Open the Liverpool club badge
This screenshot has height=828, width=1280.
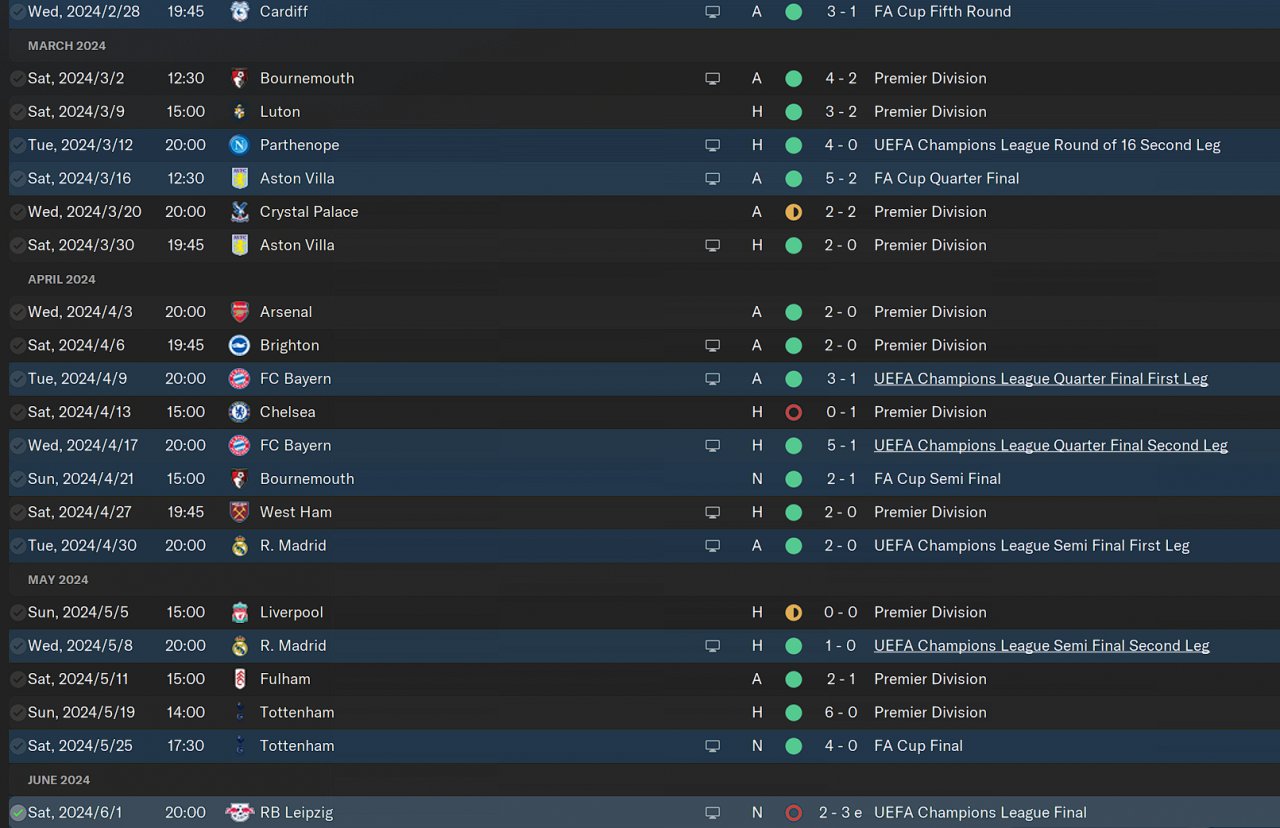239,612
